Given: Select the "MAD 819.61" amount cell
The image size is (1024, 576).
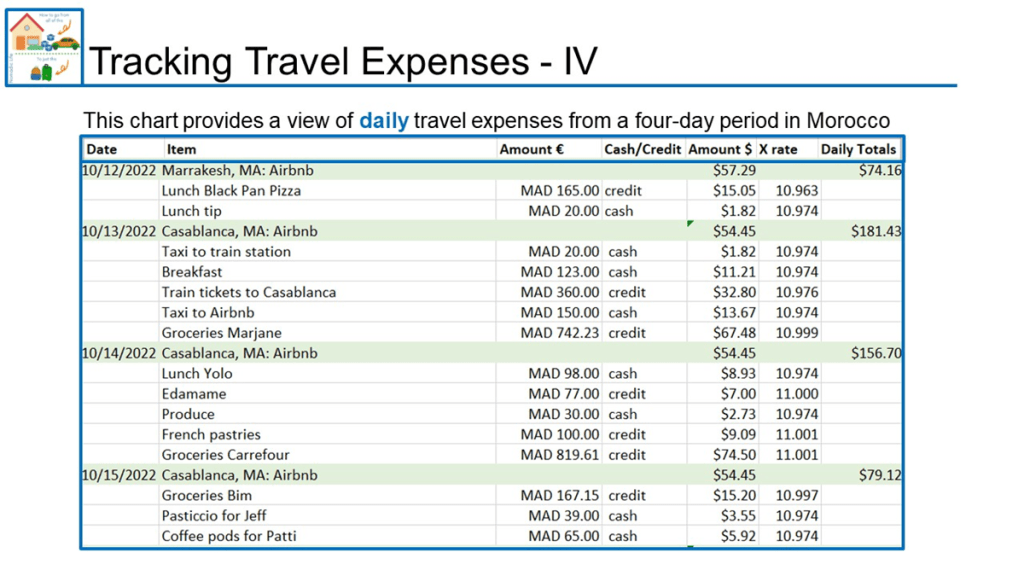Looking at the screenshot, I should point(560,455).
